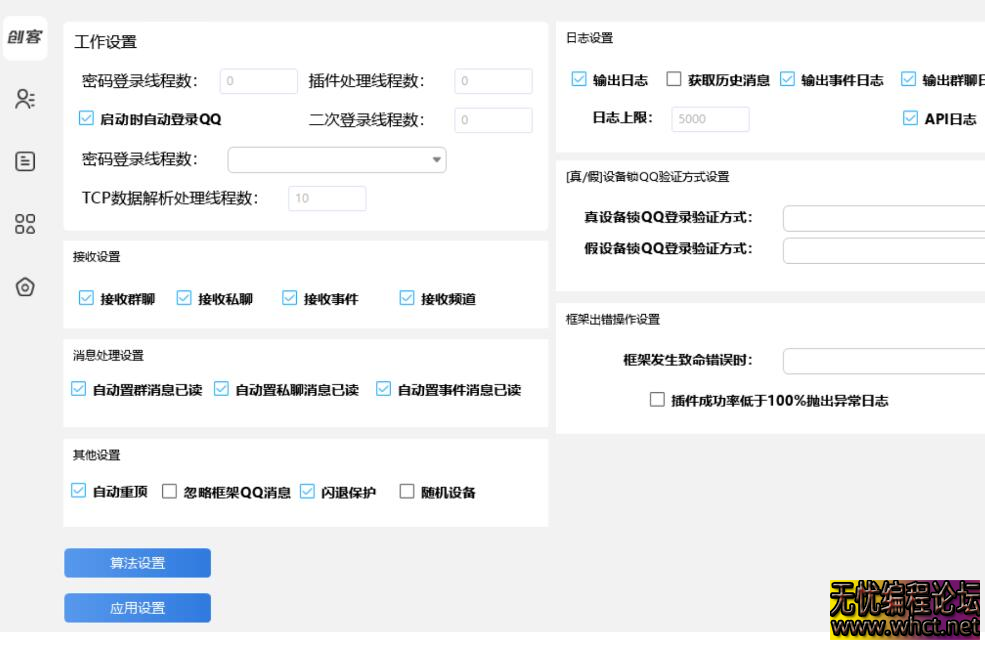This screenshot has width=985, height=645.
Task: Open the log document sidebar icon
Action: [x=23, y=160]
